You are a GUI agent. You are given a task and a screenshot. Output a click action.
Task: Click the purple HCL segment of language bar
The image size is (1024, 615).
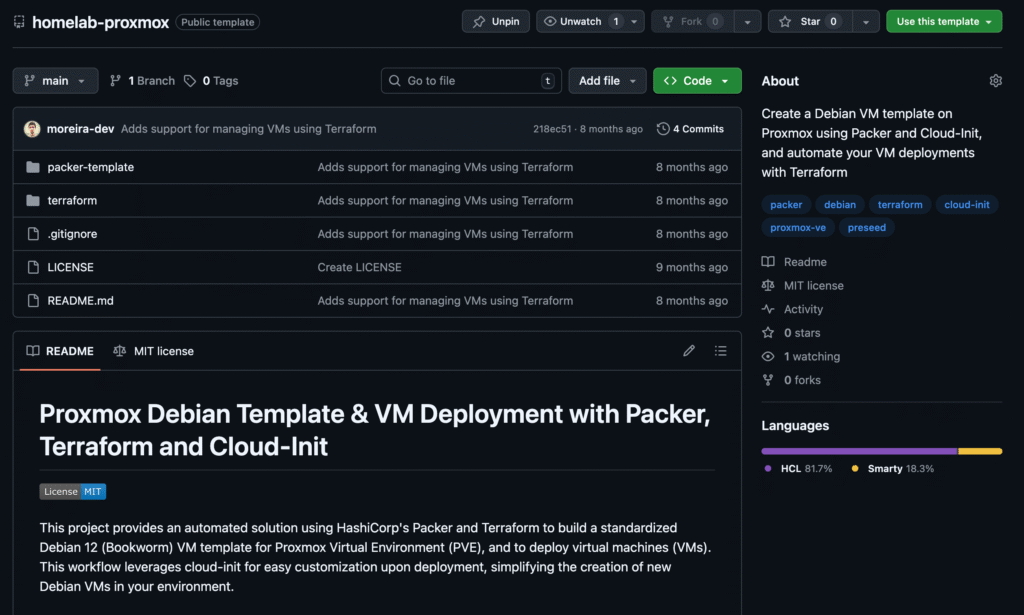pos(859,451)
